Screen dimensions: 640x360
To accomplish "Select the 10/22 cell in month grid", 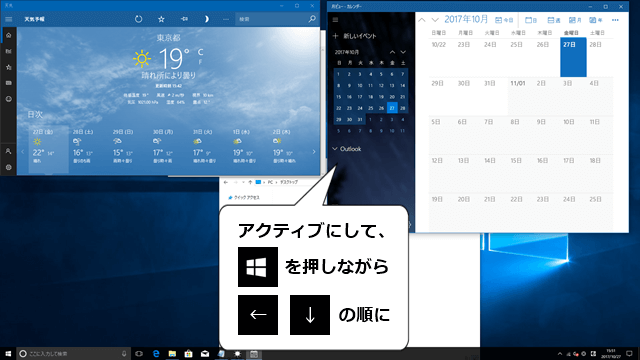I will 441,57.
